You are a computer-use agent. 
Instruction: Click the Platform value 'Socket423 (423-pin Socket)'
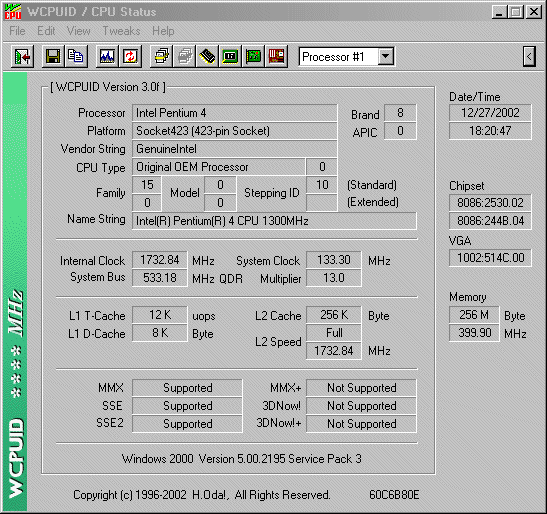pos(234,131)
